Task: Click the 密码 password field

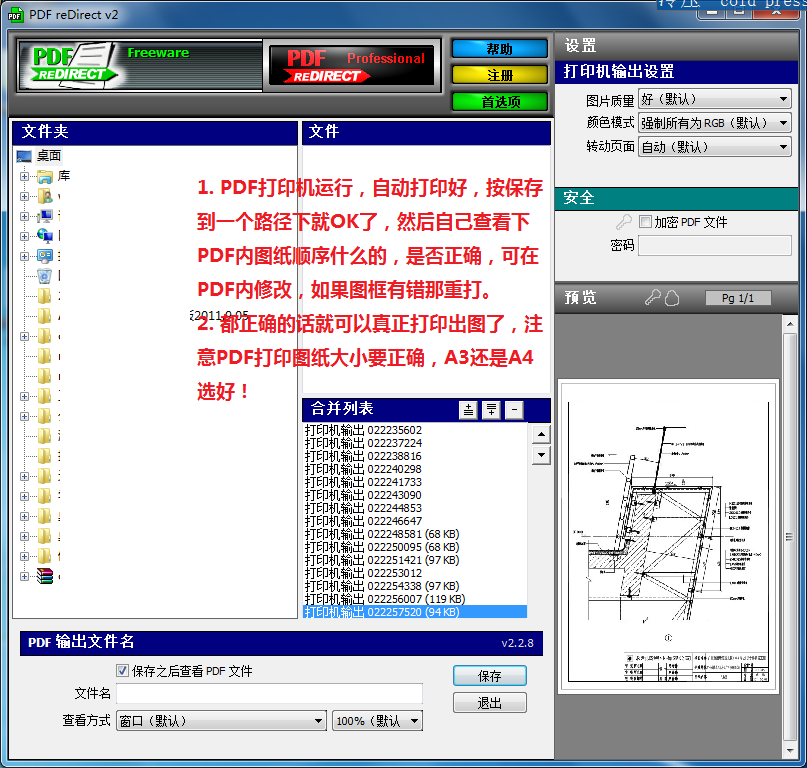Action: pos(714,246)
